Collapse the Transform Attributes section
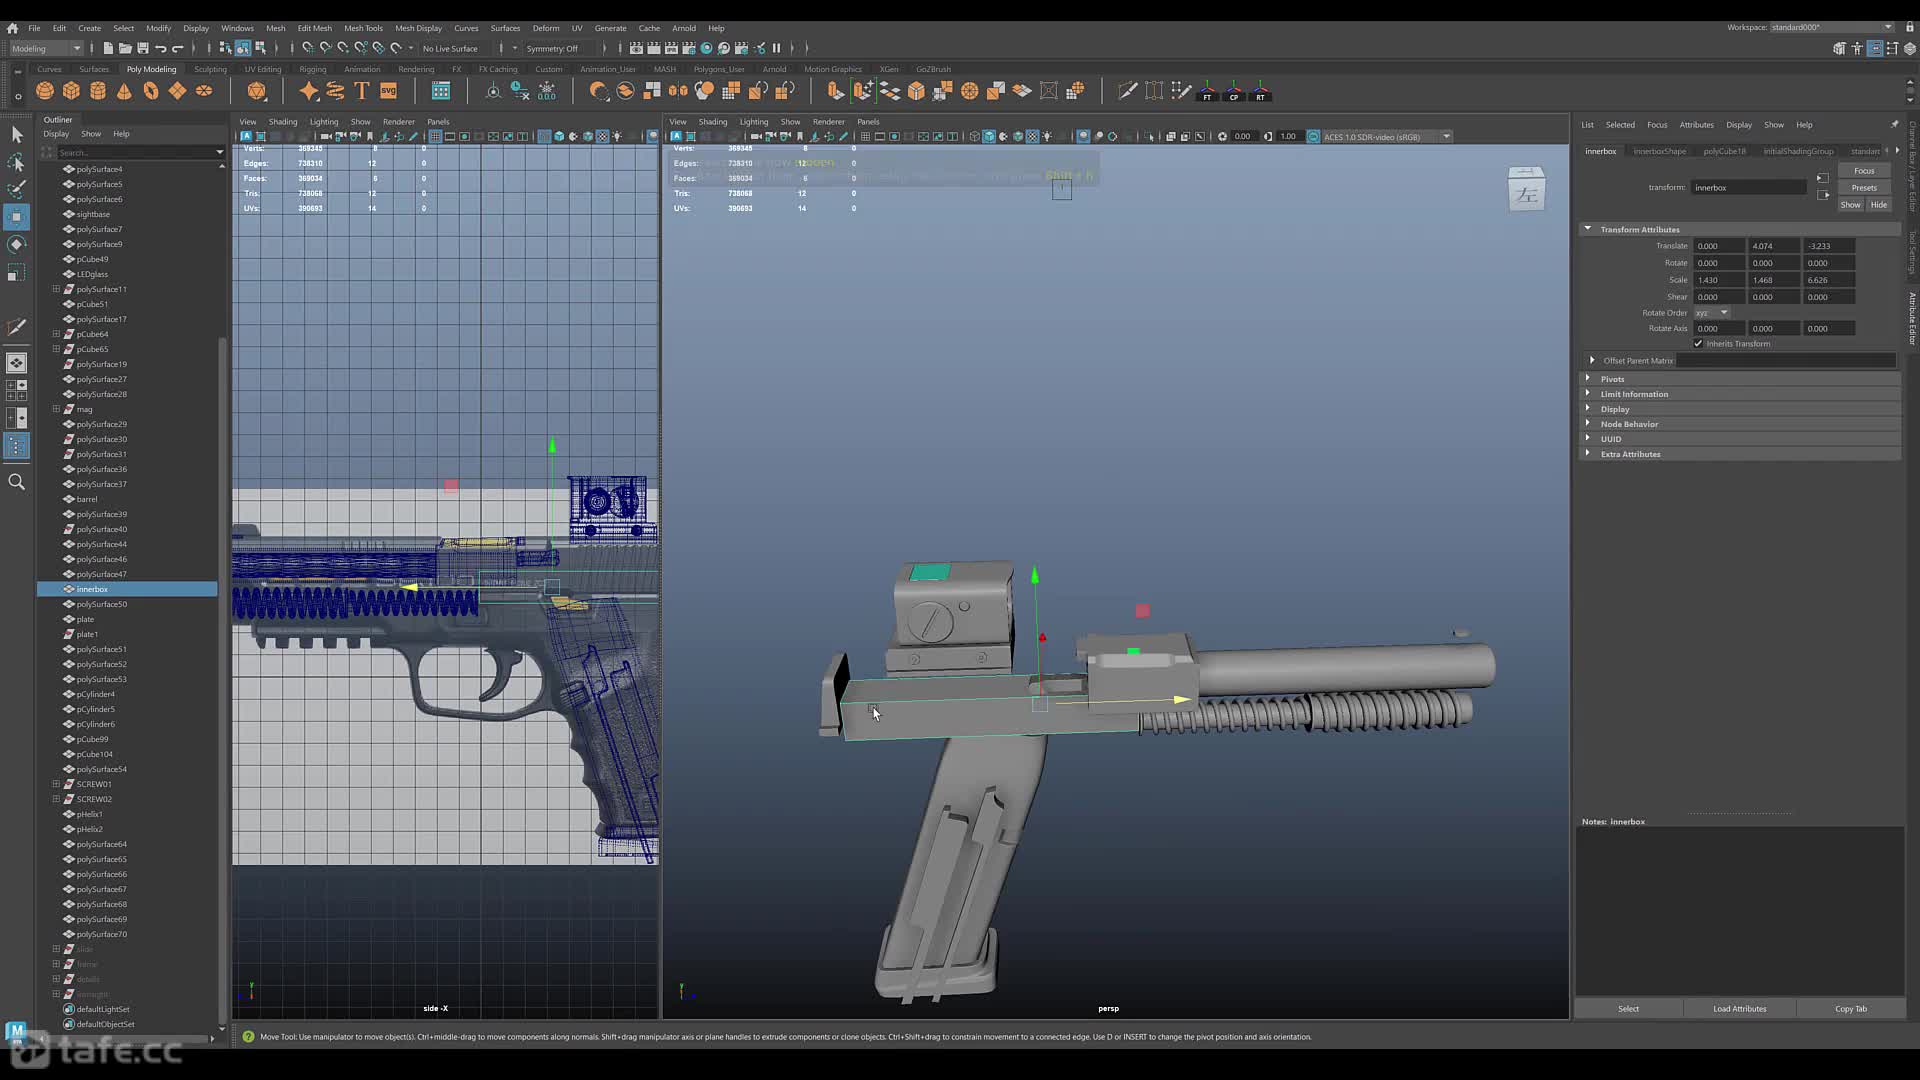Image resolution: width=1920 pixels, height=1080 pixels. [1588, 229]
